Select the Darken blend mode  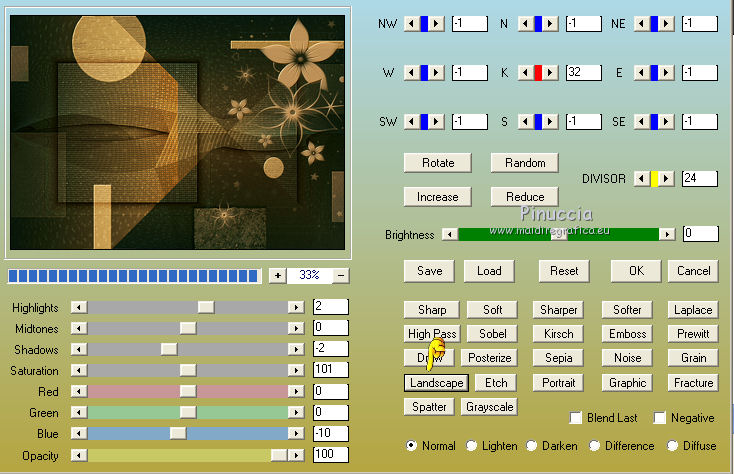tap(531, 445)
